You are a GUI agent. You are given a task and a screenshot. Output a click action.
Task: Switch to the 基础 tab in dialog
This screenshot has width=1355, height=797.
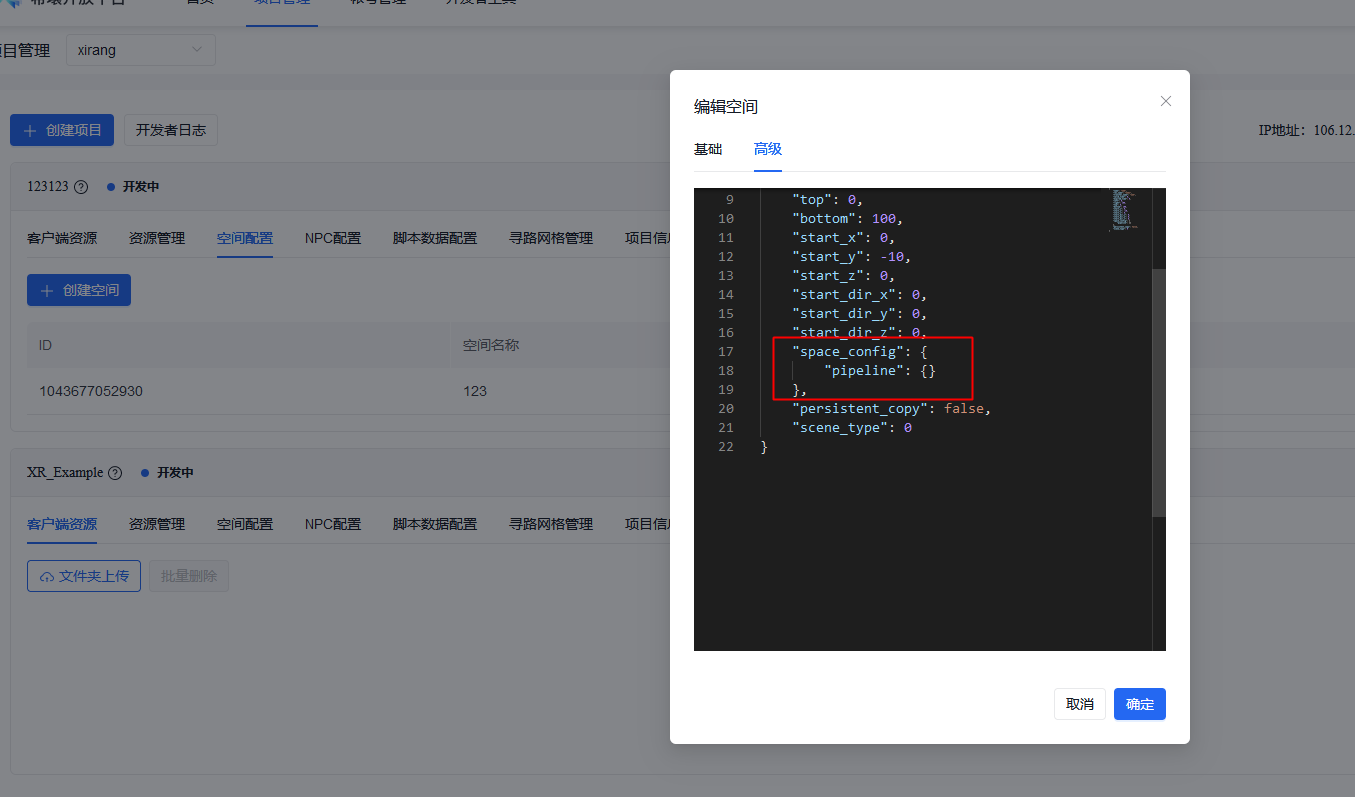(x=708, y=149)
